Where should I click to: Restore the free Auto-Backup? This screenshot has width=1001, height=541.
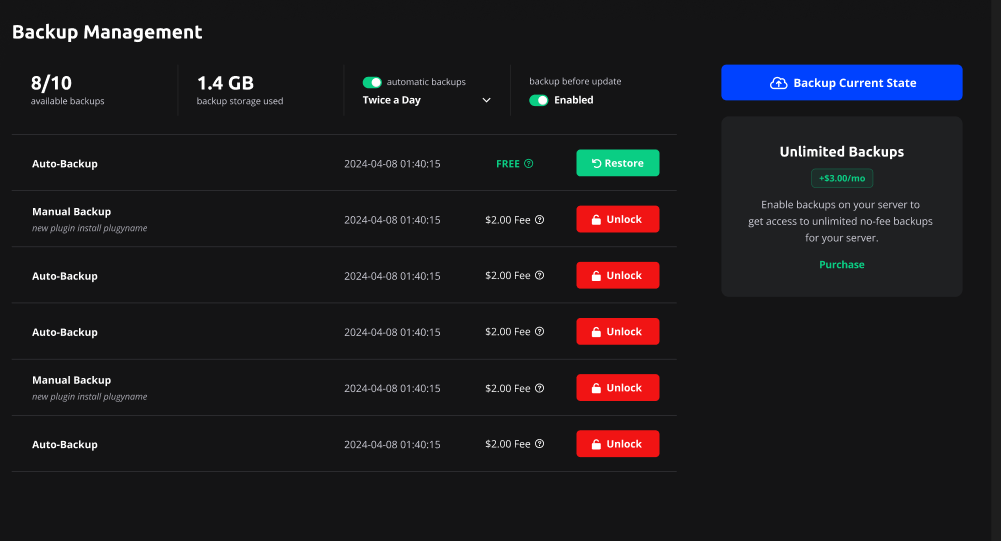click(x=617, y=163)
